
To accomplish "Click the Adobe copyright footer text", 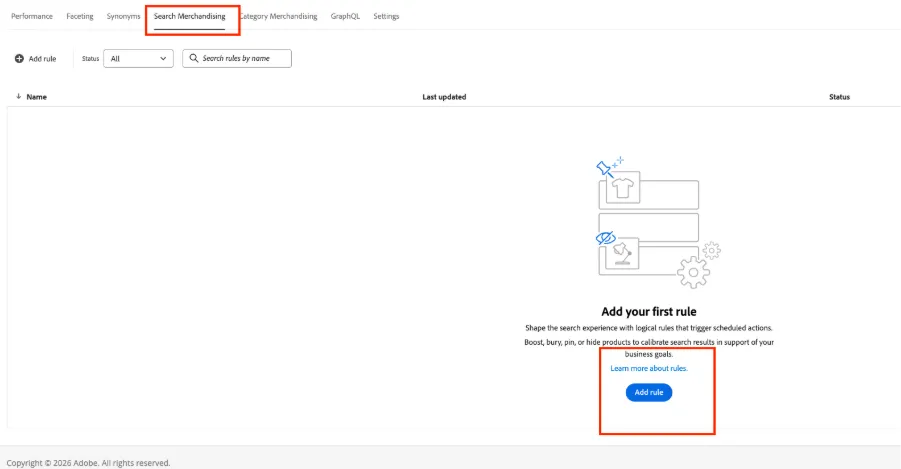I will point(88,463).
